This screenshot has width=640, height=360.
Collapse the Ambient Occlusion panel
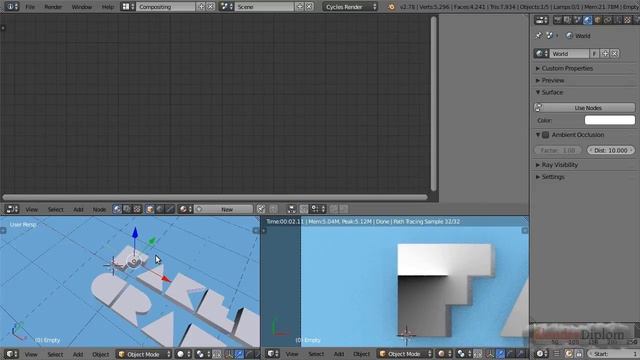(538, 135)
